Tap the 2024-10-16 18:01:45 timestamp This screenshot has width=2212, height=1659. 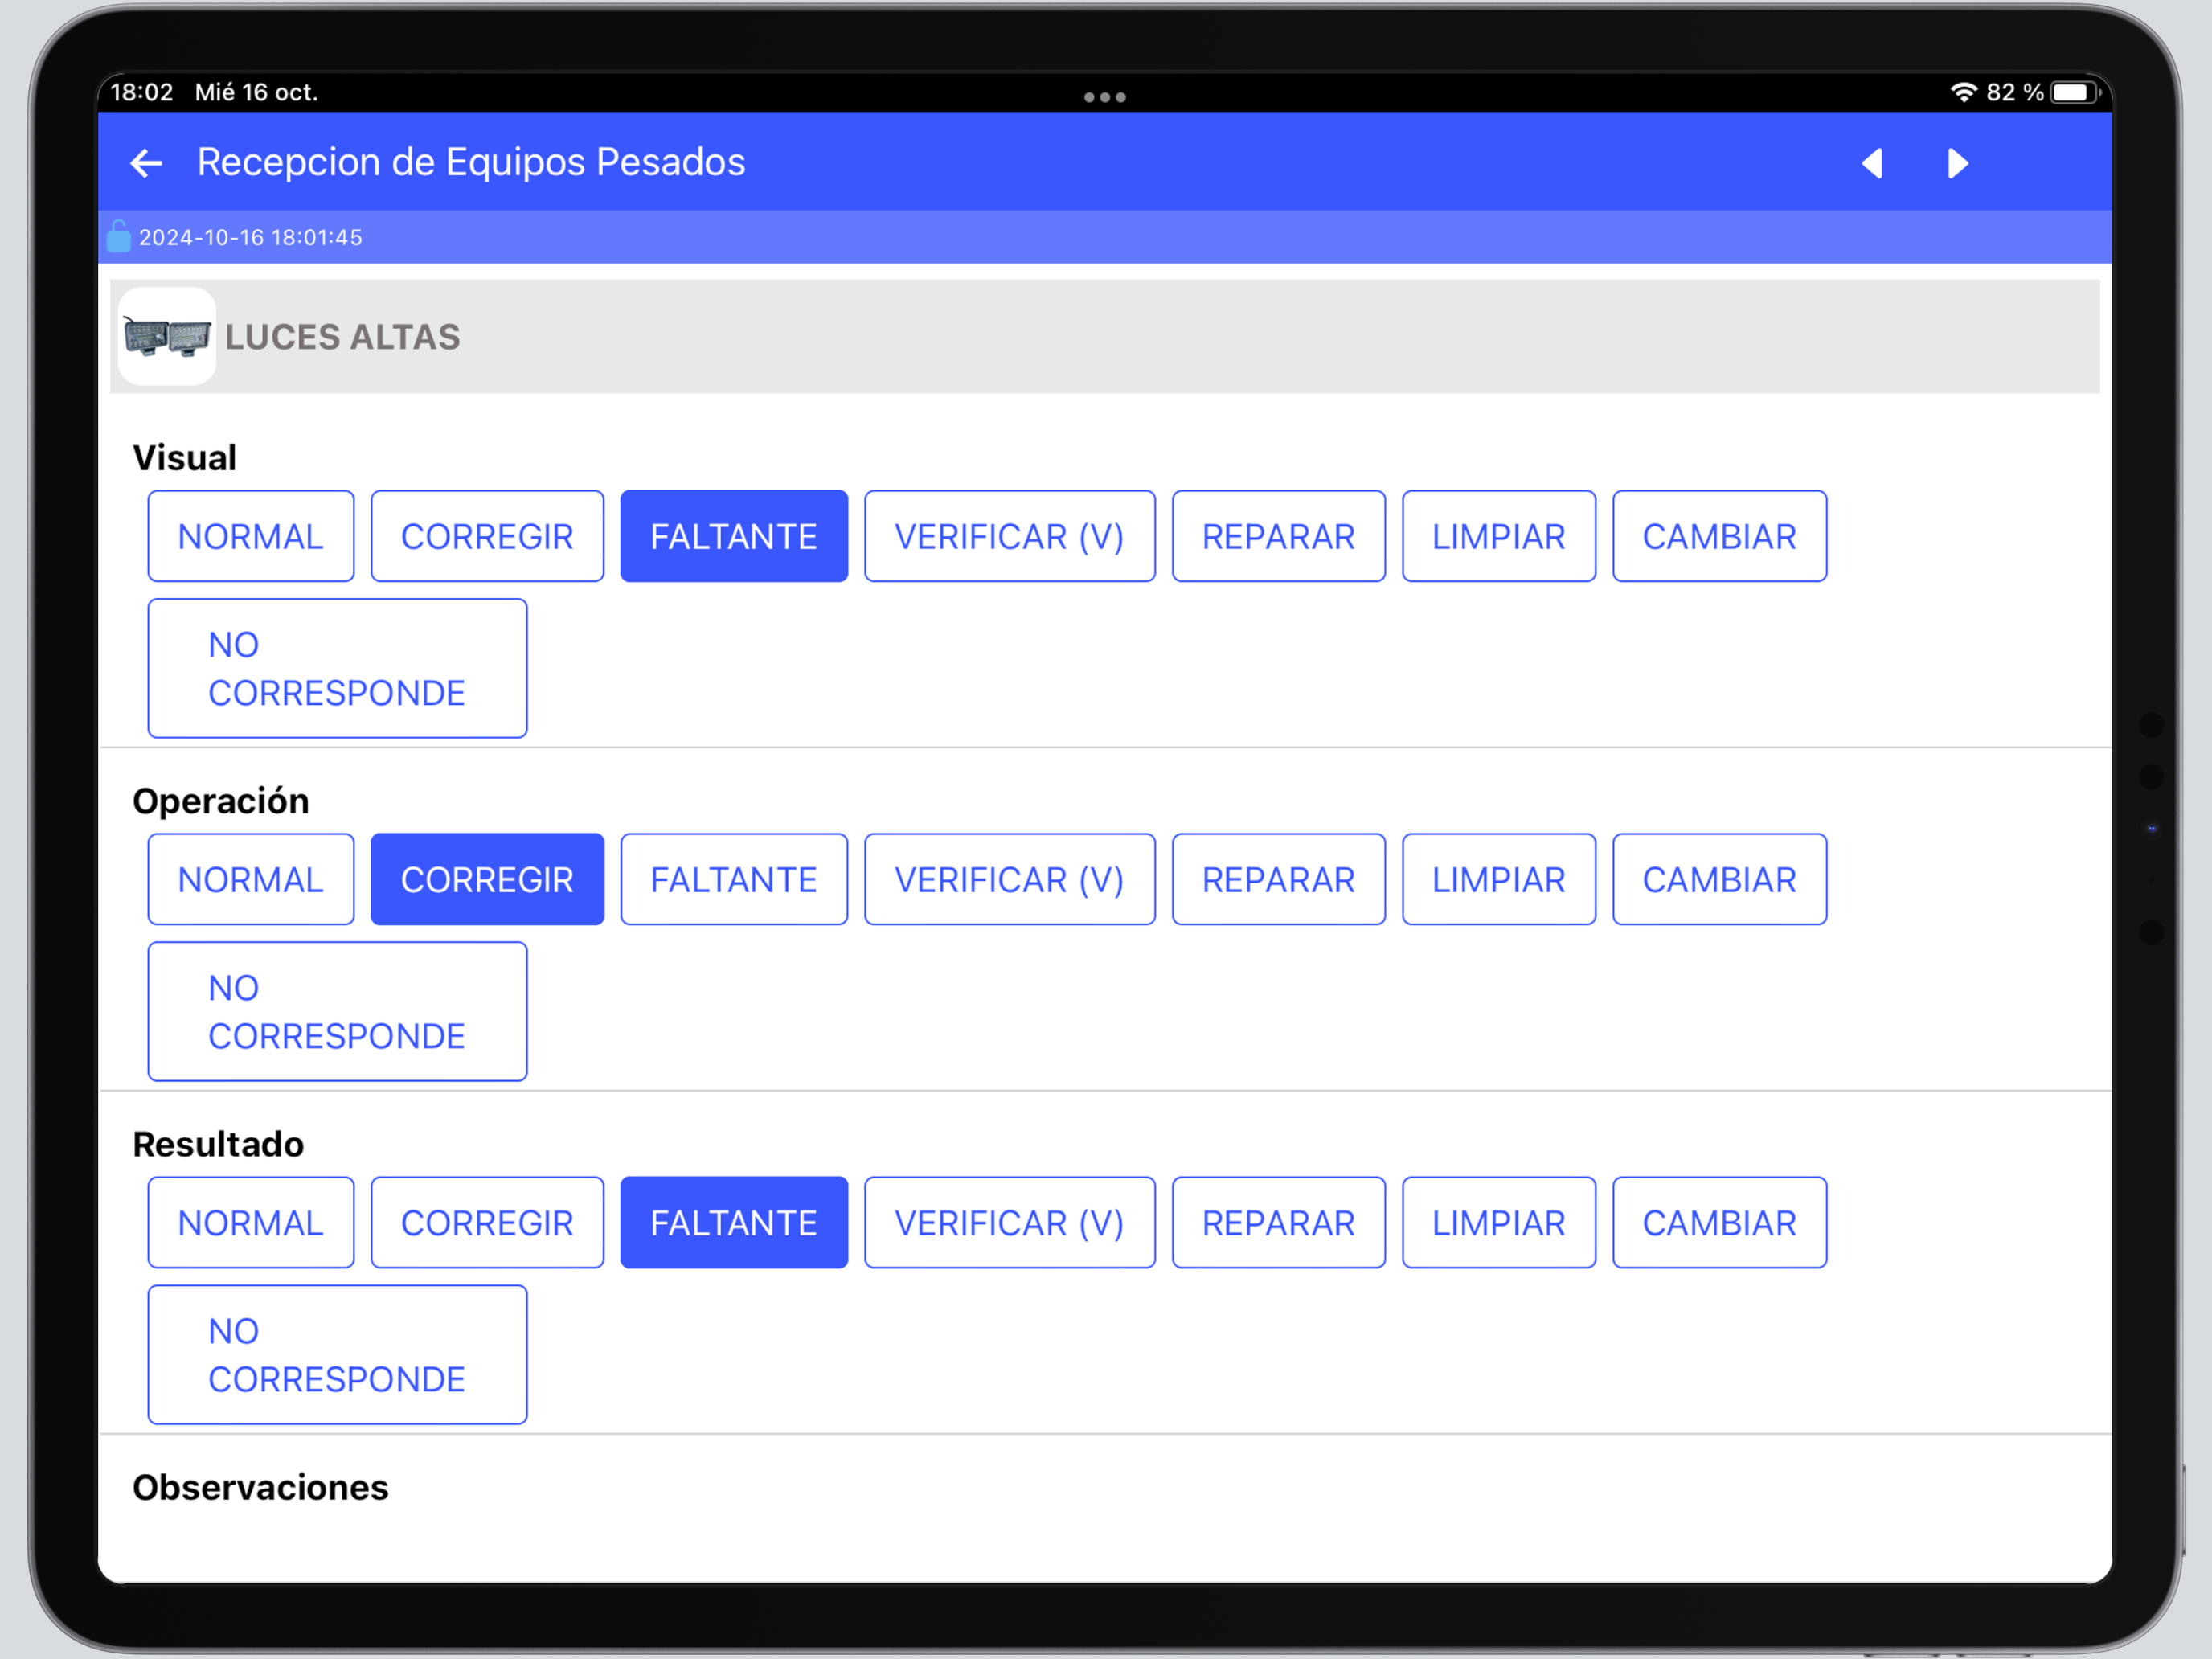pyautogui.click(x=250, y=237)
